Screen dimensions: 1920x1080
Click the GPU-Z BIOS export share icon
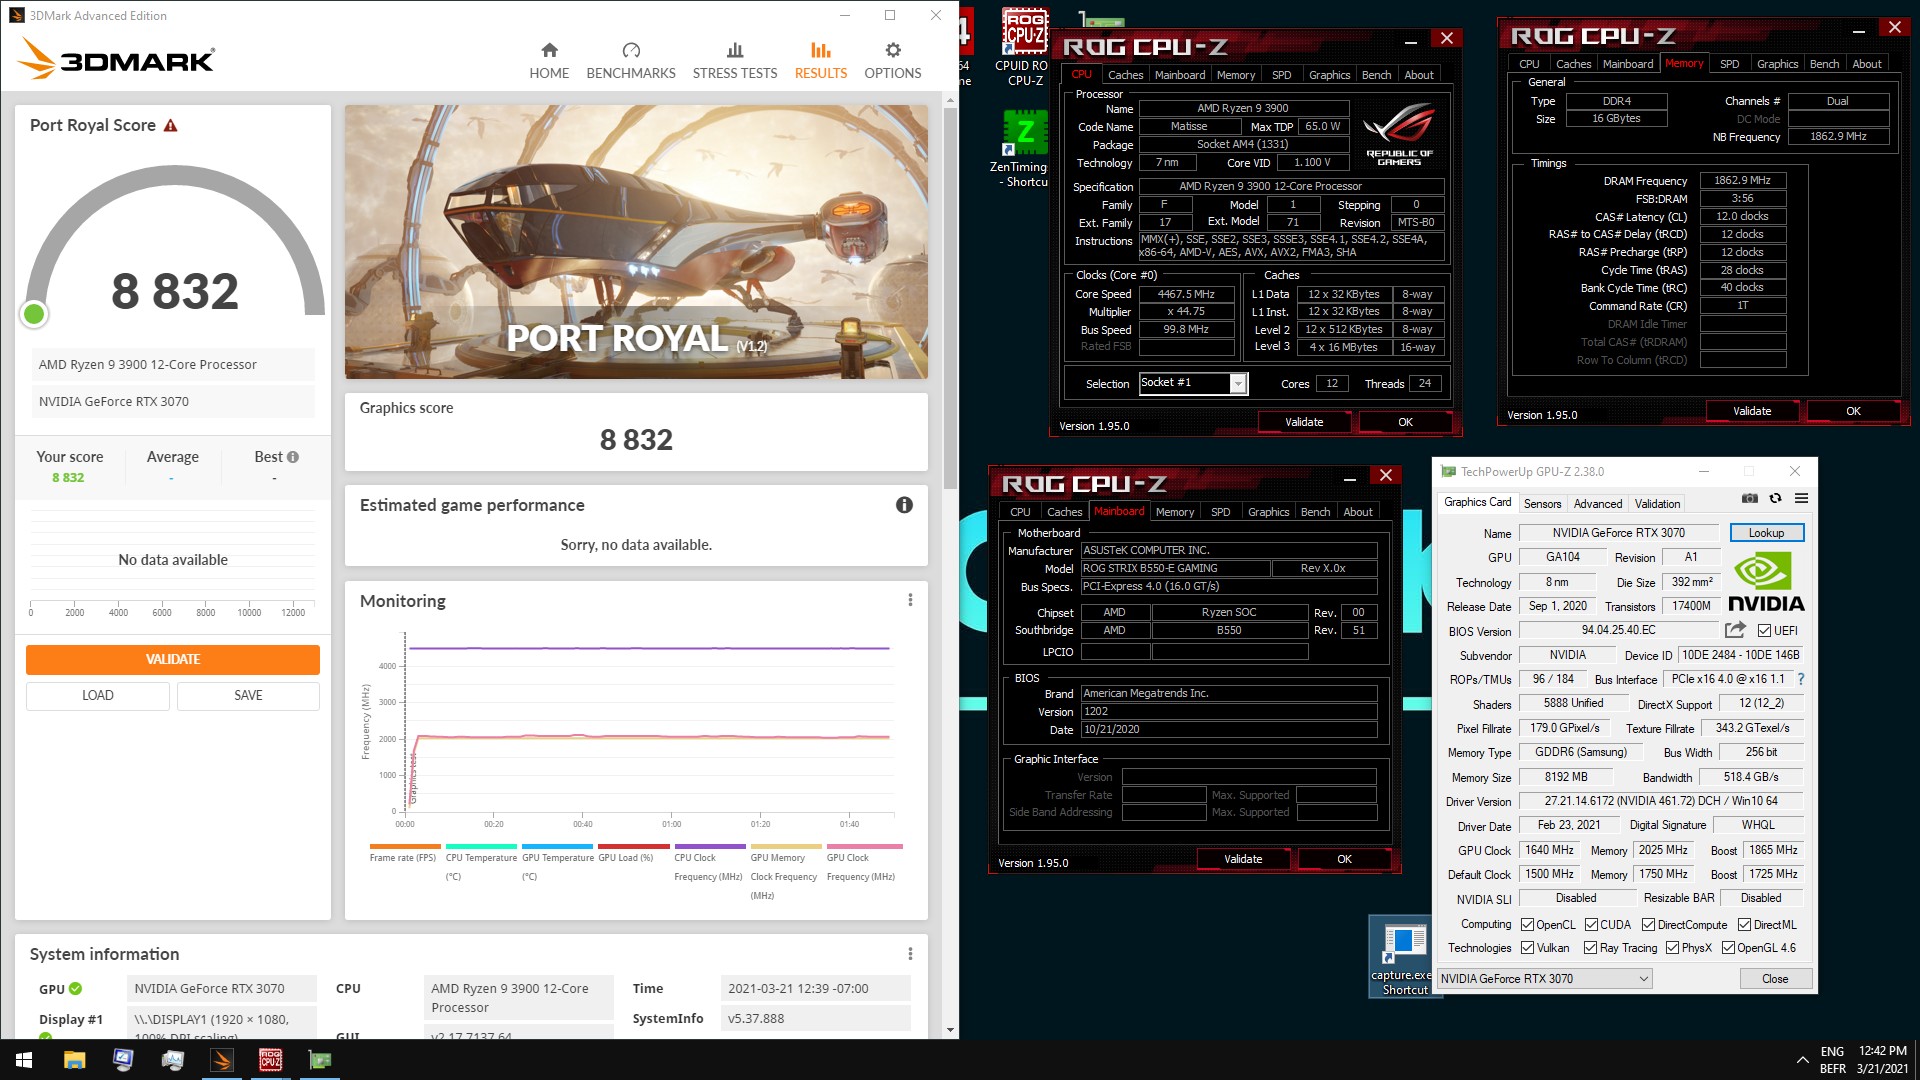point(1735,630)
